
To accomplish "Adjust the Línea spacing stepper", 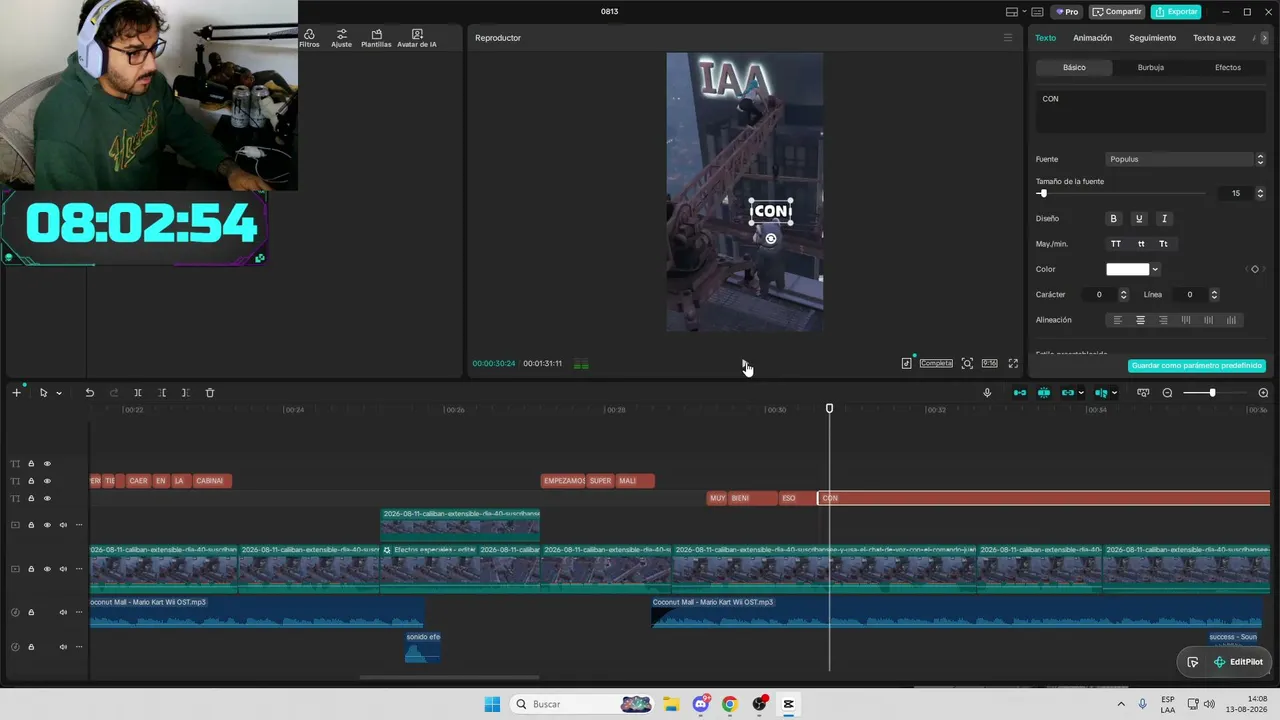I will [1214, 295].
